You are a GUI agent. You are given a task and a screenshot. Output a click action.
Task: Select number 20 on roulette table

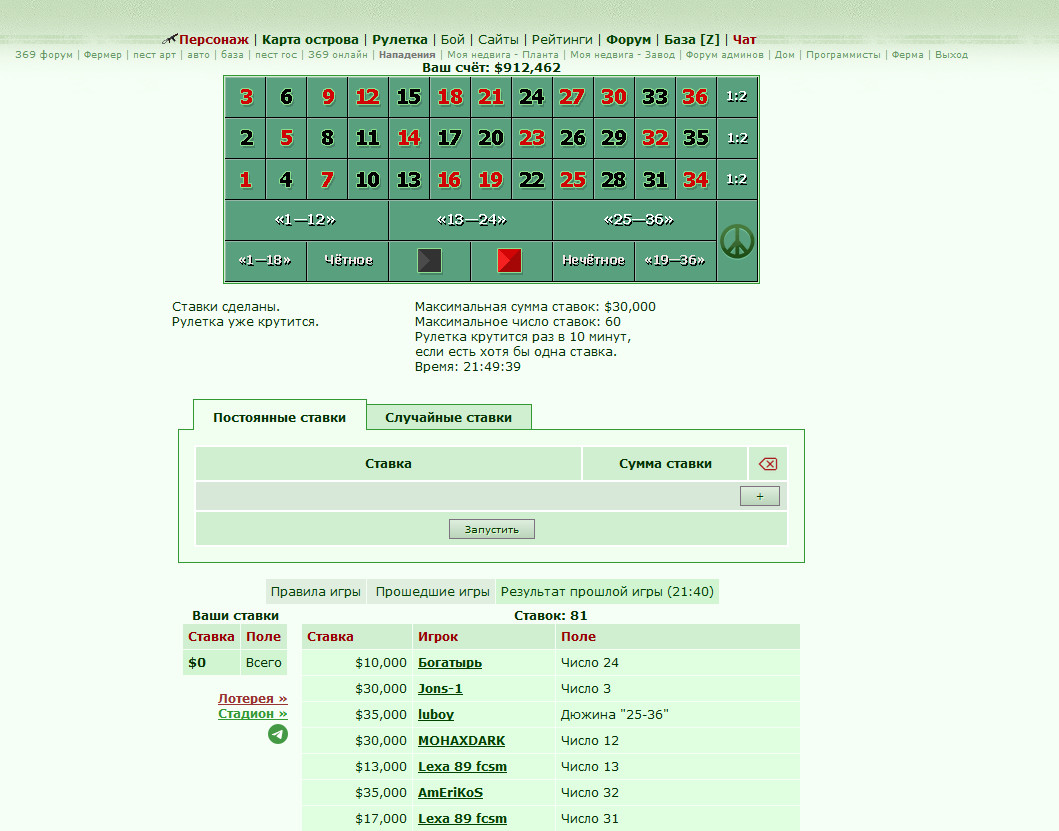point(491,138)
